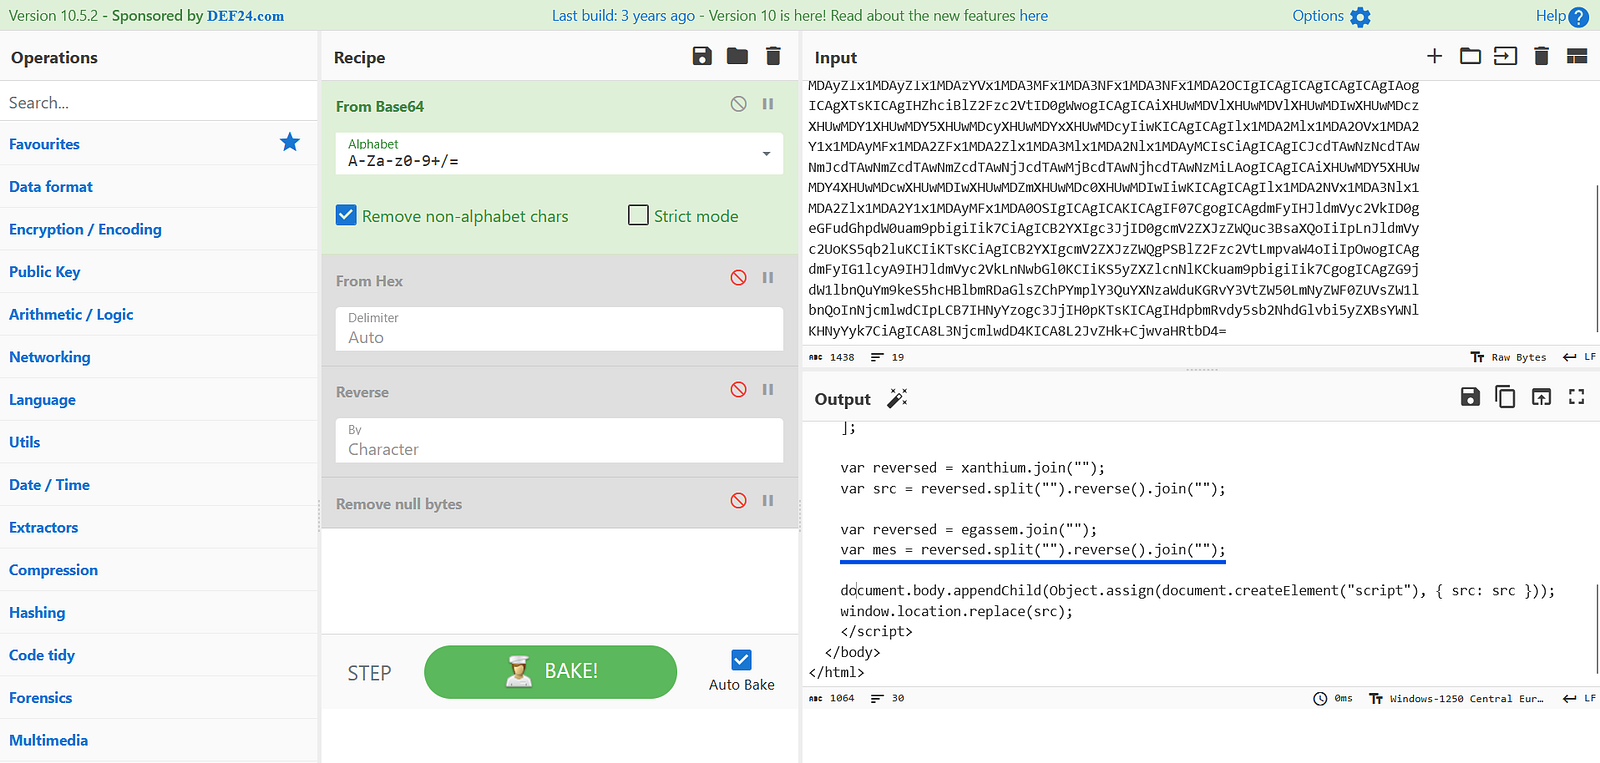Click the window.location.replace(src) output line

[956, 611]
